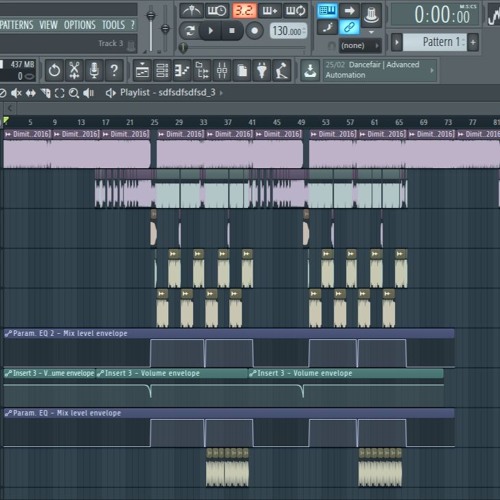Open the Playlist view icon in toolbar
This screenshot has height=500, width=500.
click(x=142, y=70)
